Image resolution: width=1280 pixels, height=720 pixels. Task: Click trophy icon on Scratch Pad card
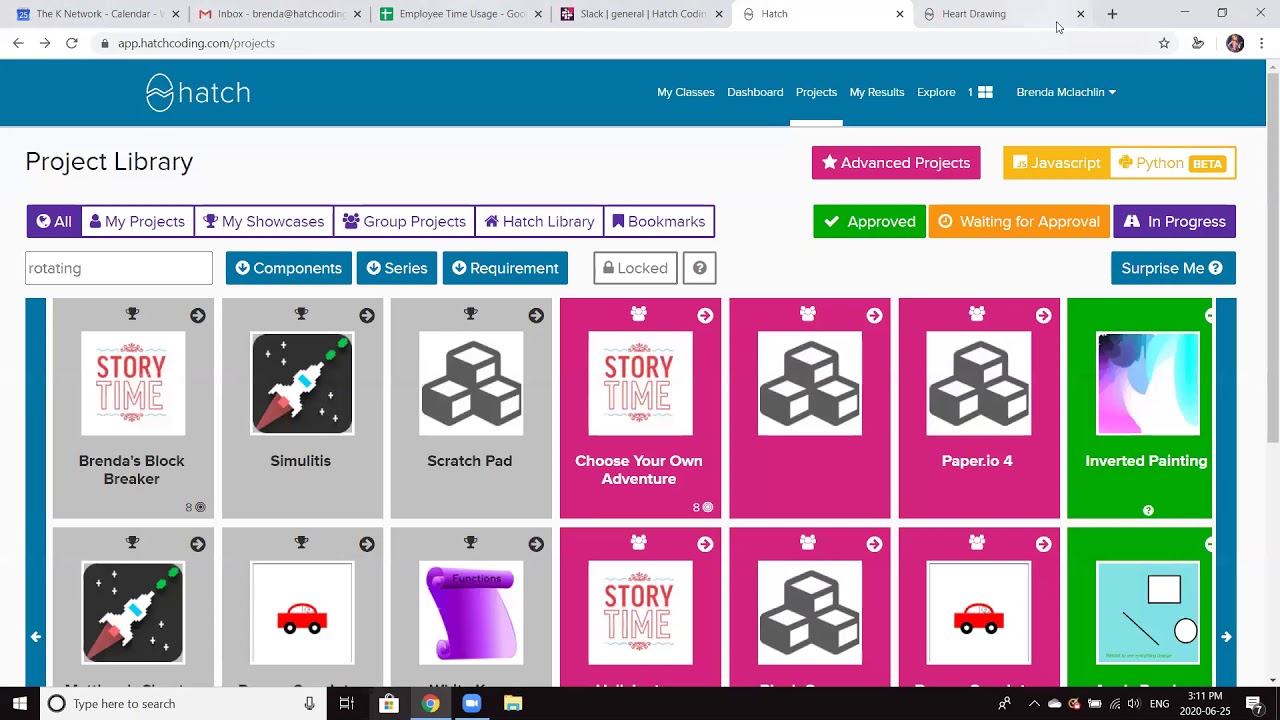[x=470, y=314]
